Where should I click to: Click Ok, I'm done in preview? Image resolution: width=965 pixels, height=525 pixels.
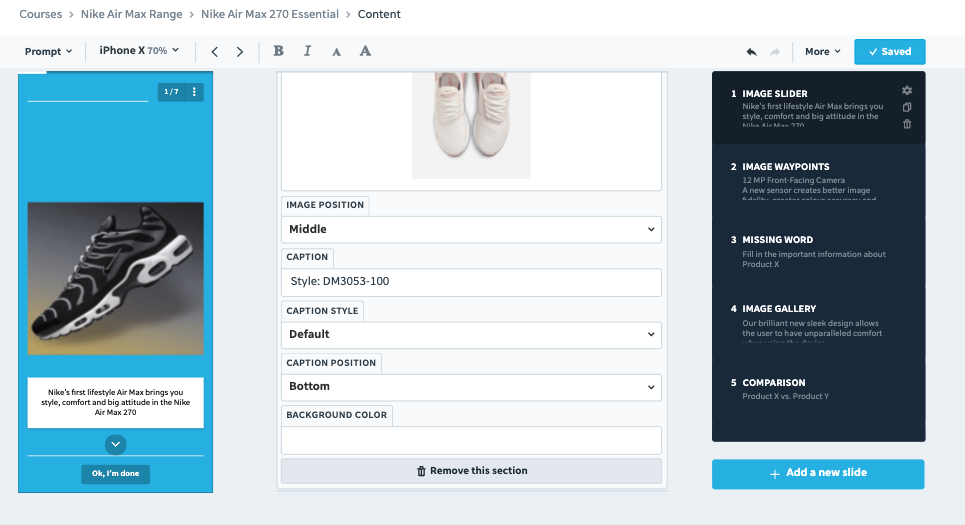coord(116,474)
